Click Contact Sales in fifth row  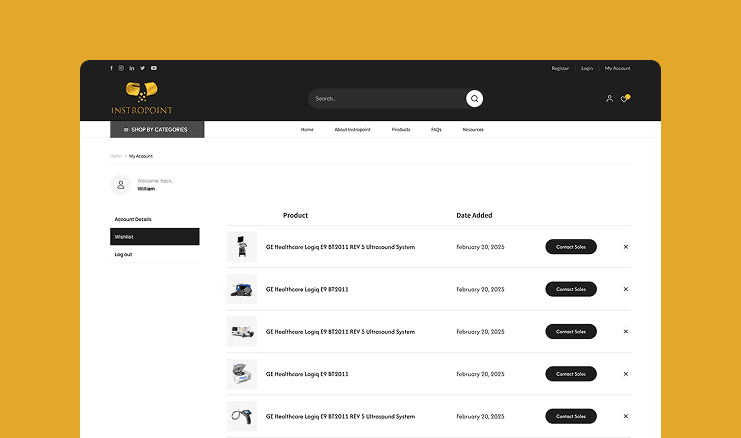(571, 416)
